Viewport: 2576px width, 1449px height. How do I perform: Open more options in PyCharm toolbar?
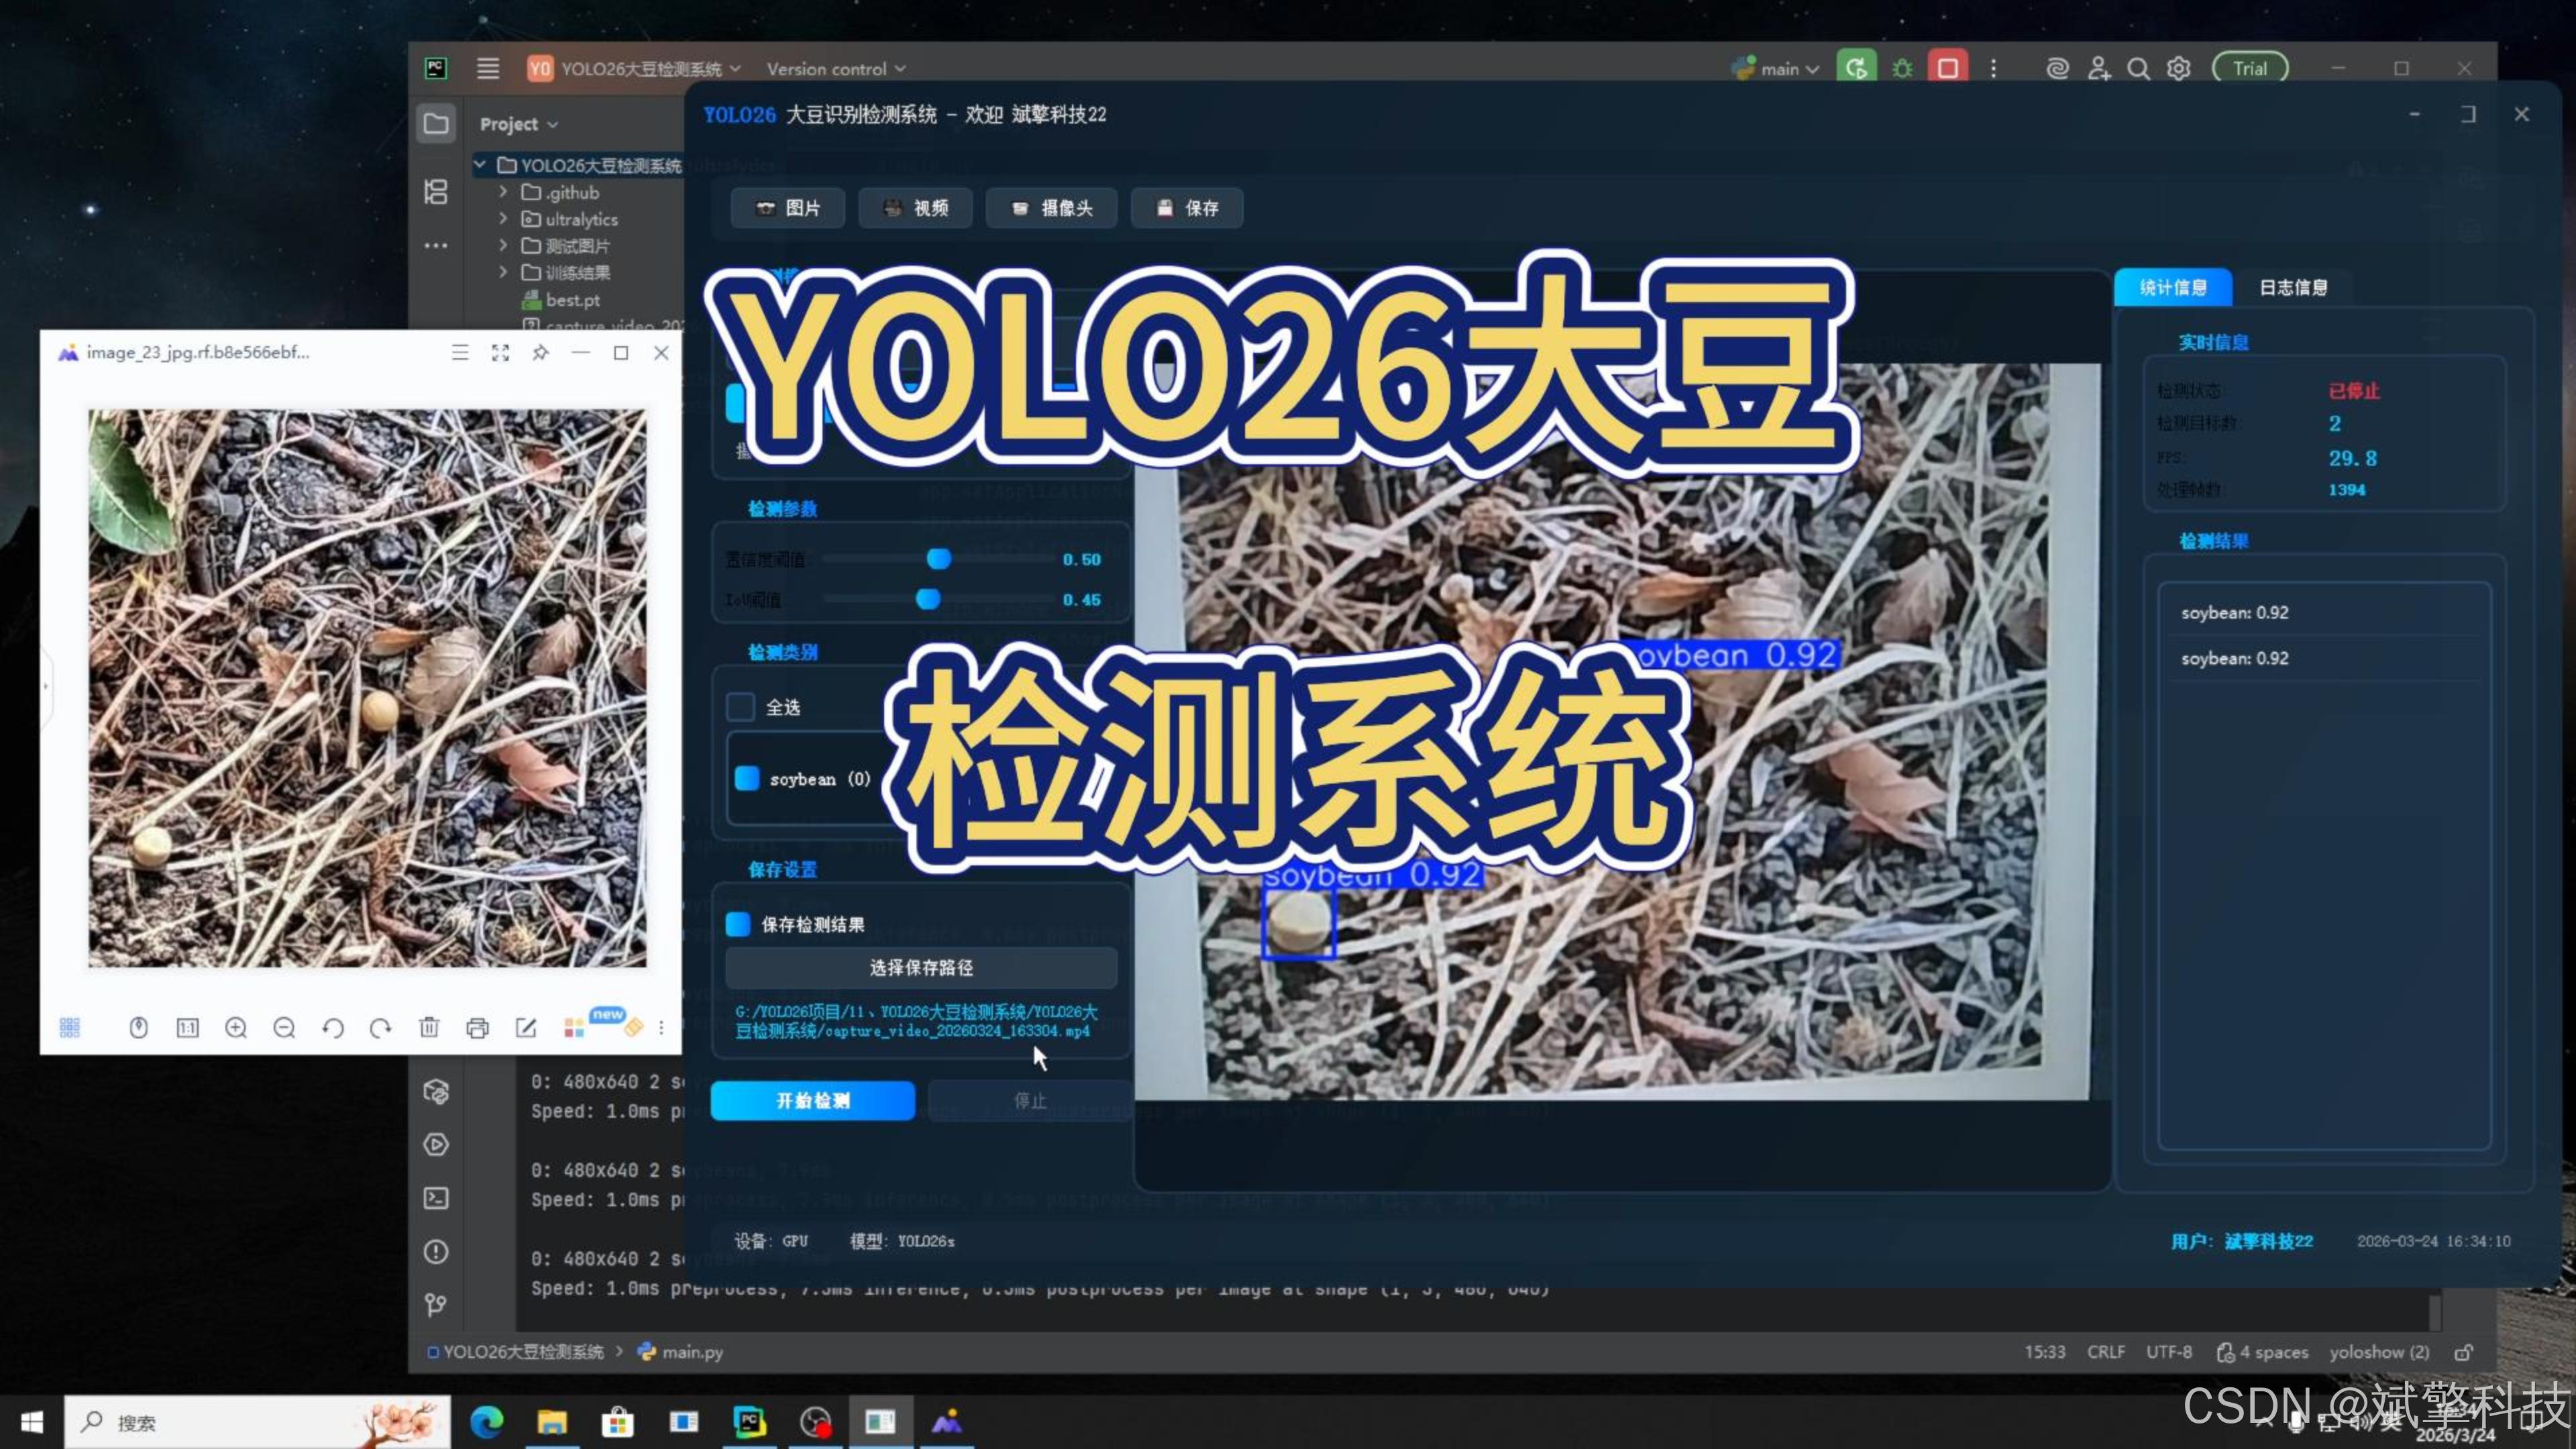(1993, 68)
